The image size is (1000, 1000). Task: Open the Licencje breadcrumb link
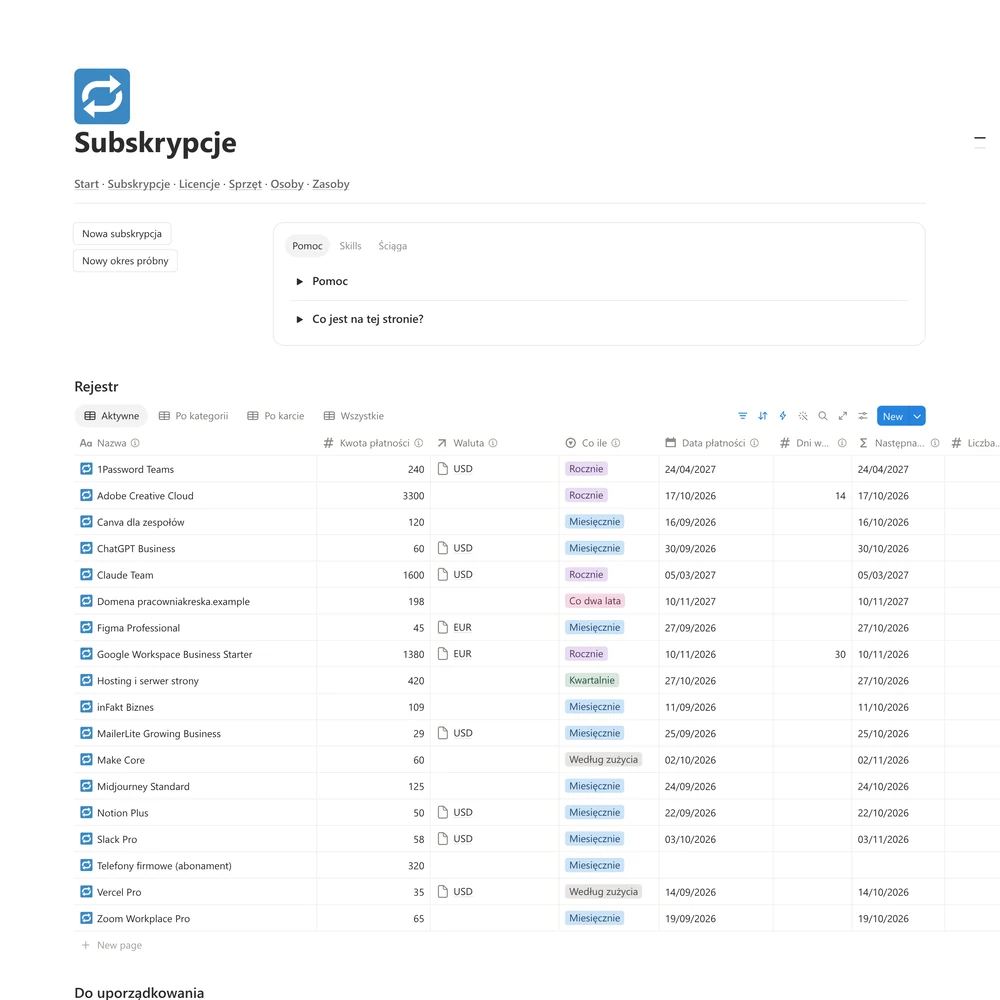[x=199, y=184]
